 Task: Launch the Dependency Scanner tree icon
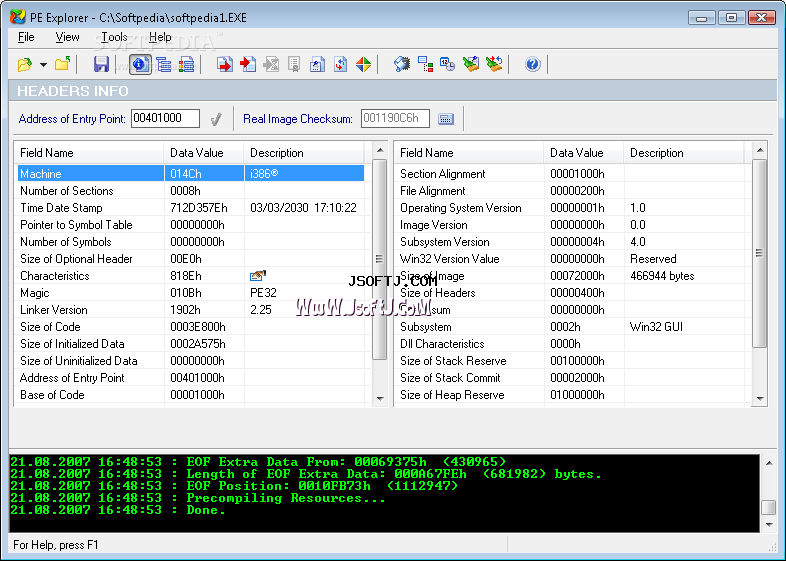click(425, 64)
